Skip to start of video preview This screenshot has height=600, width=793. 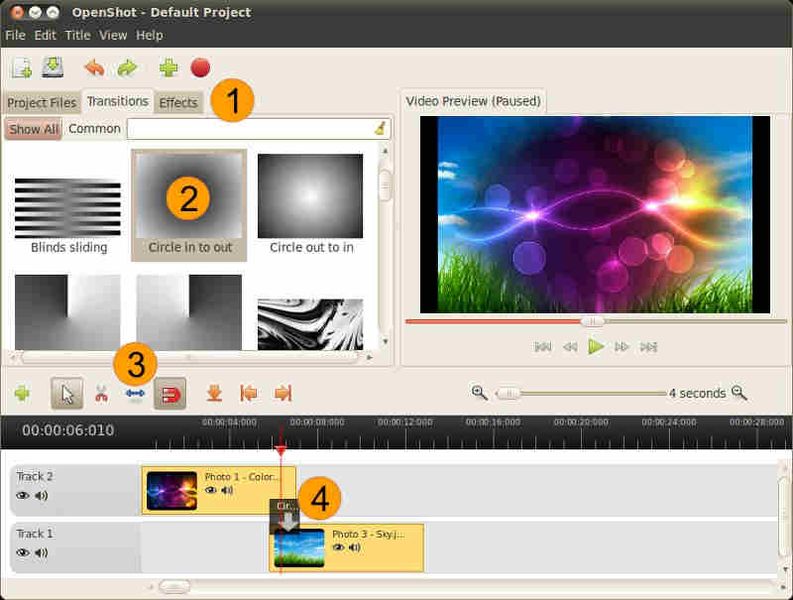(543, 347)
